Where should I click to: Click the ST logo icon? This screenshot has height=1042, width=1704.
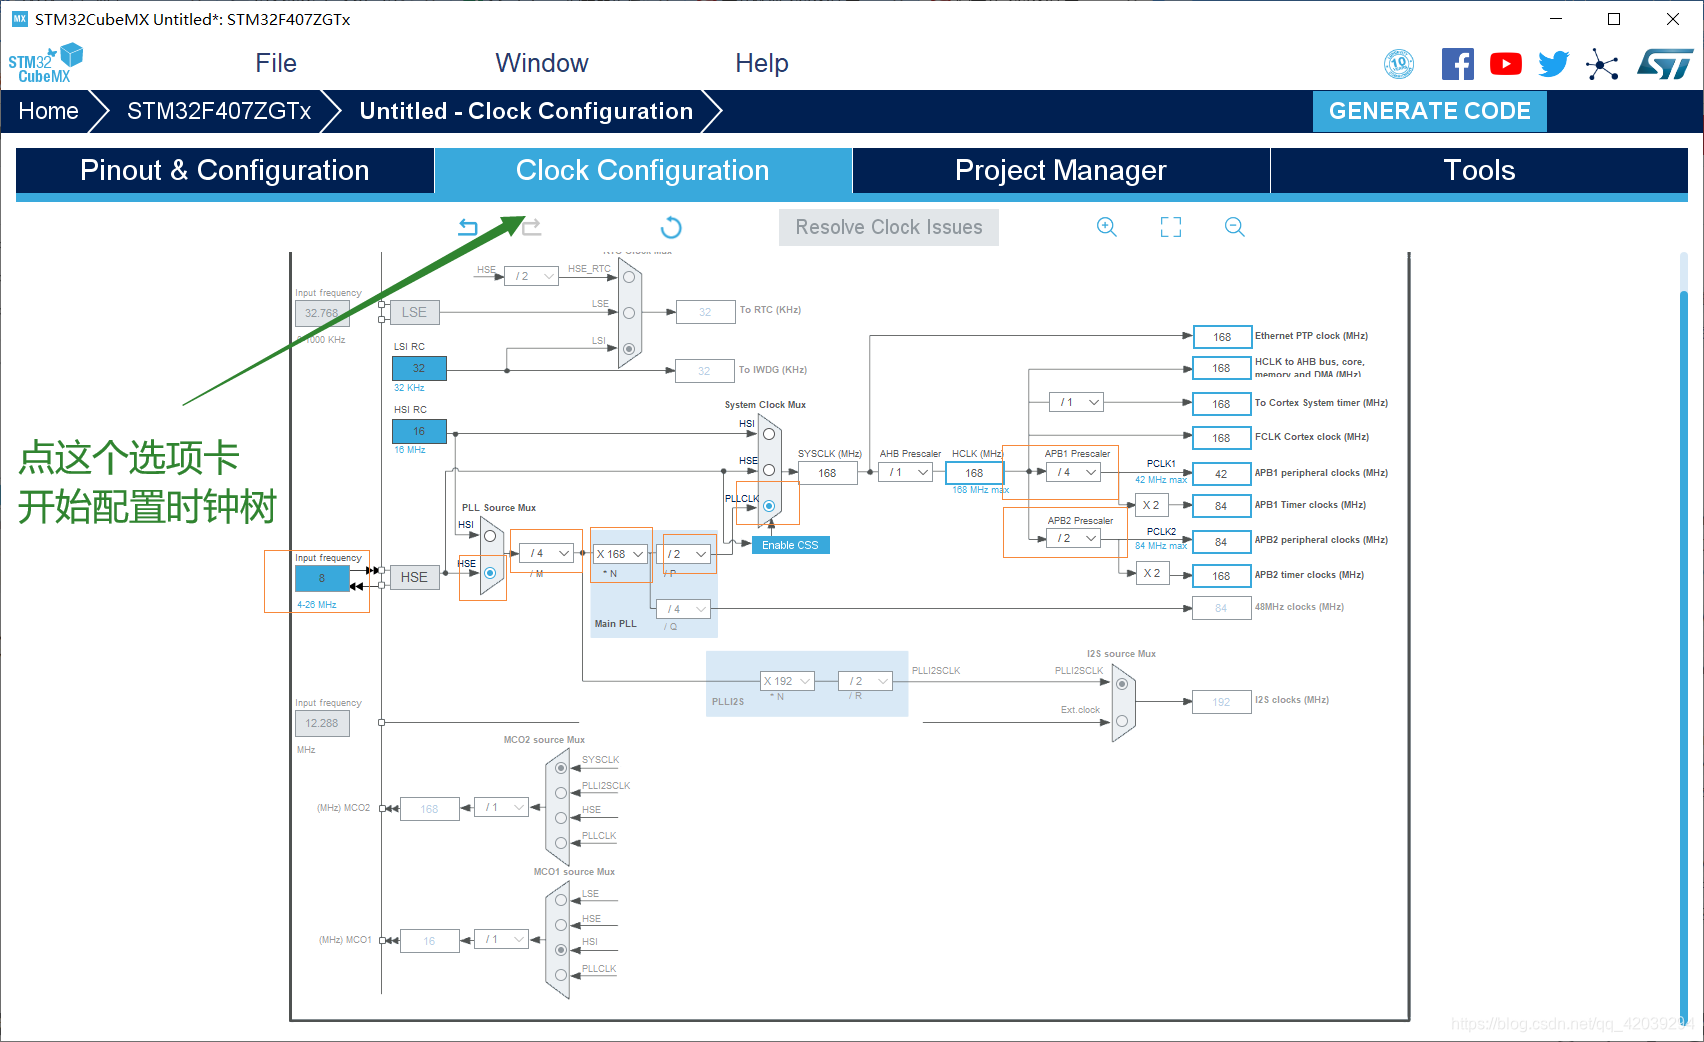pyautogui.click(x=1665, y=64)
